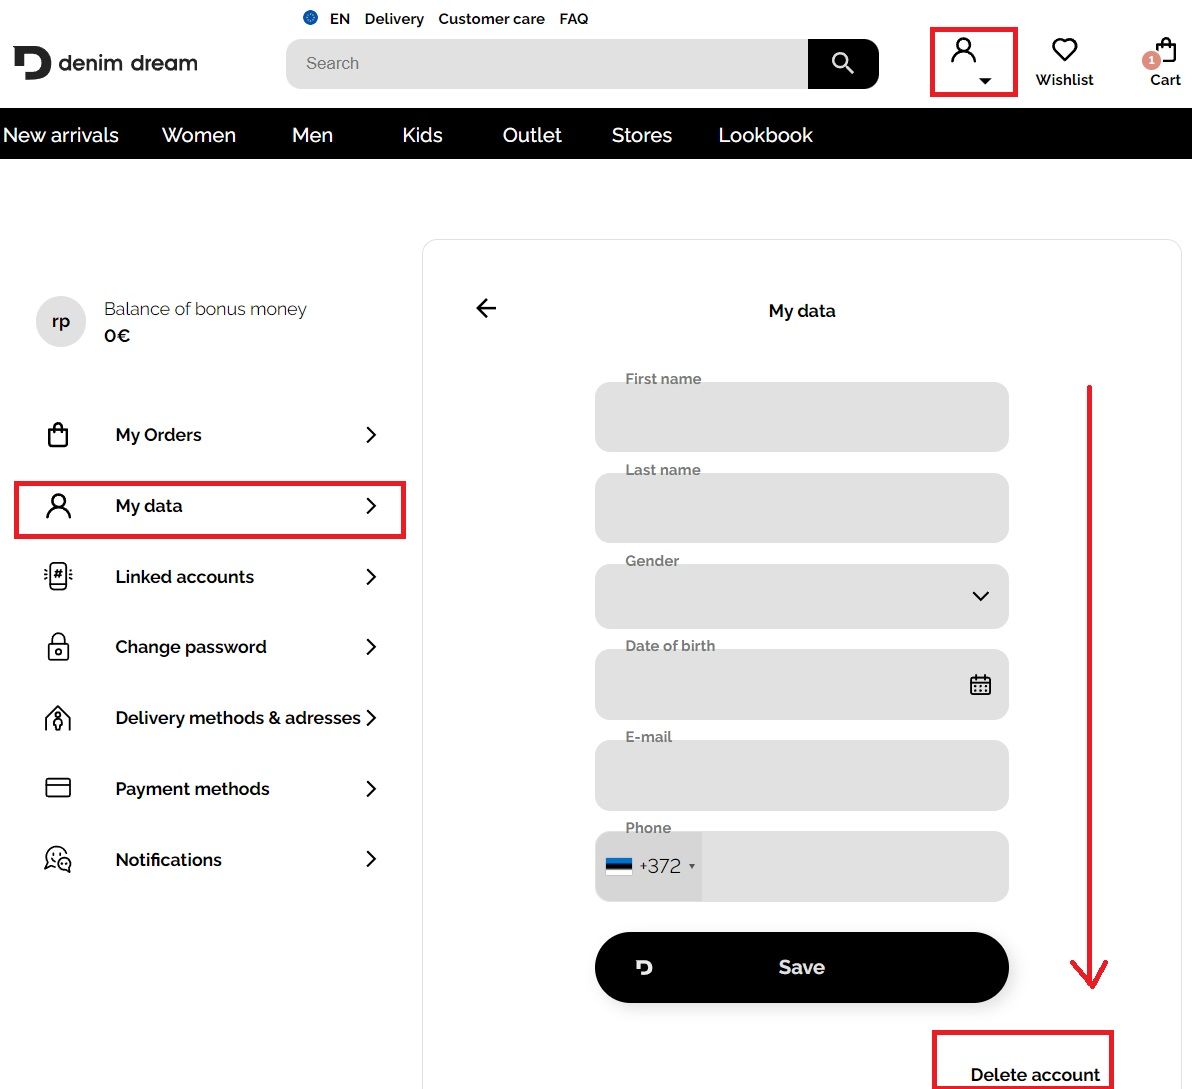
Task: Open the +372 country code selector
Action: tap(650, 866)
